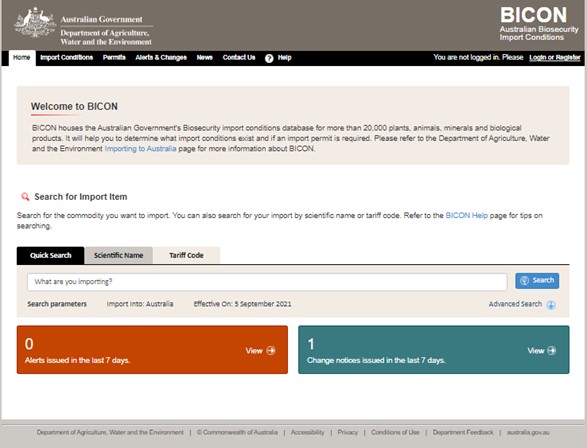The height and width of the screenshot is (448, 587).
Task: Click the help question mark icon
Action: point(269,58)
